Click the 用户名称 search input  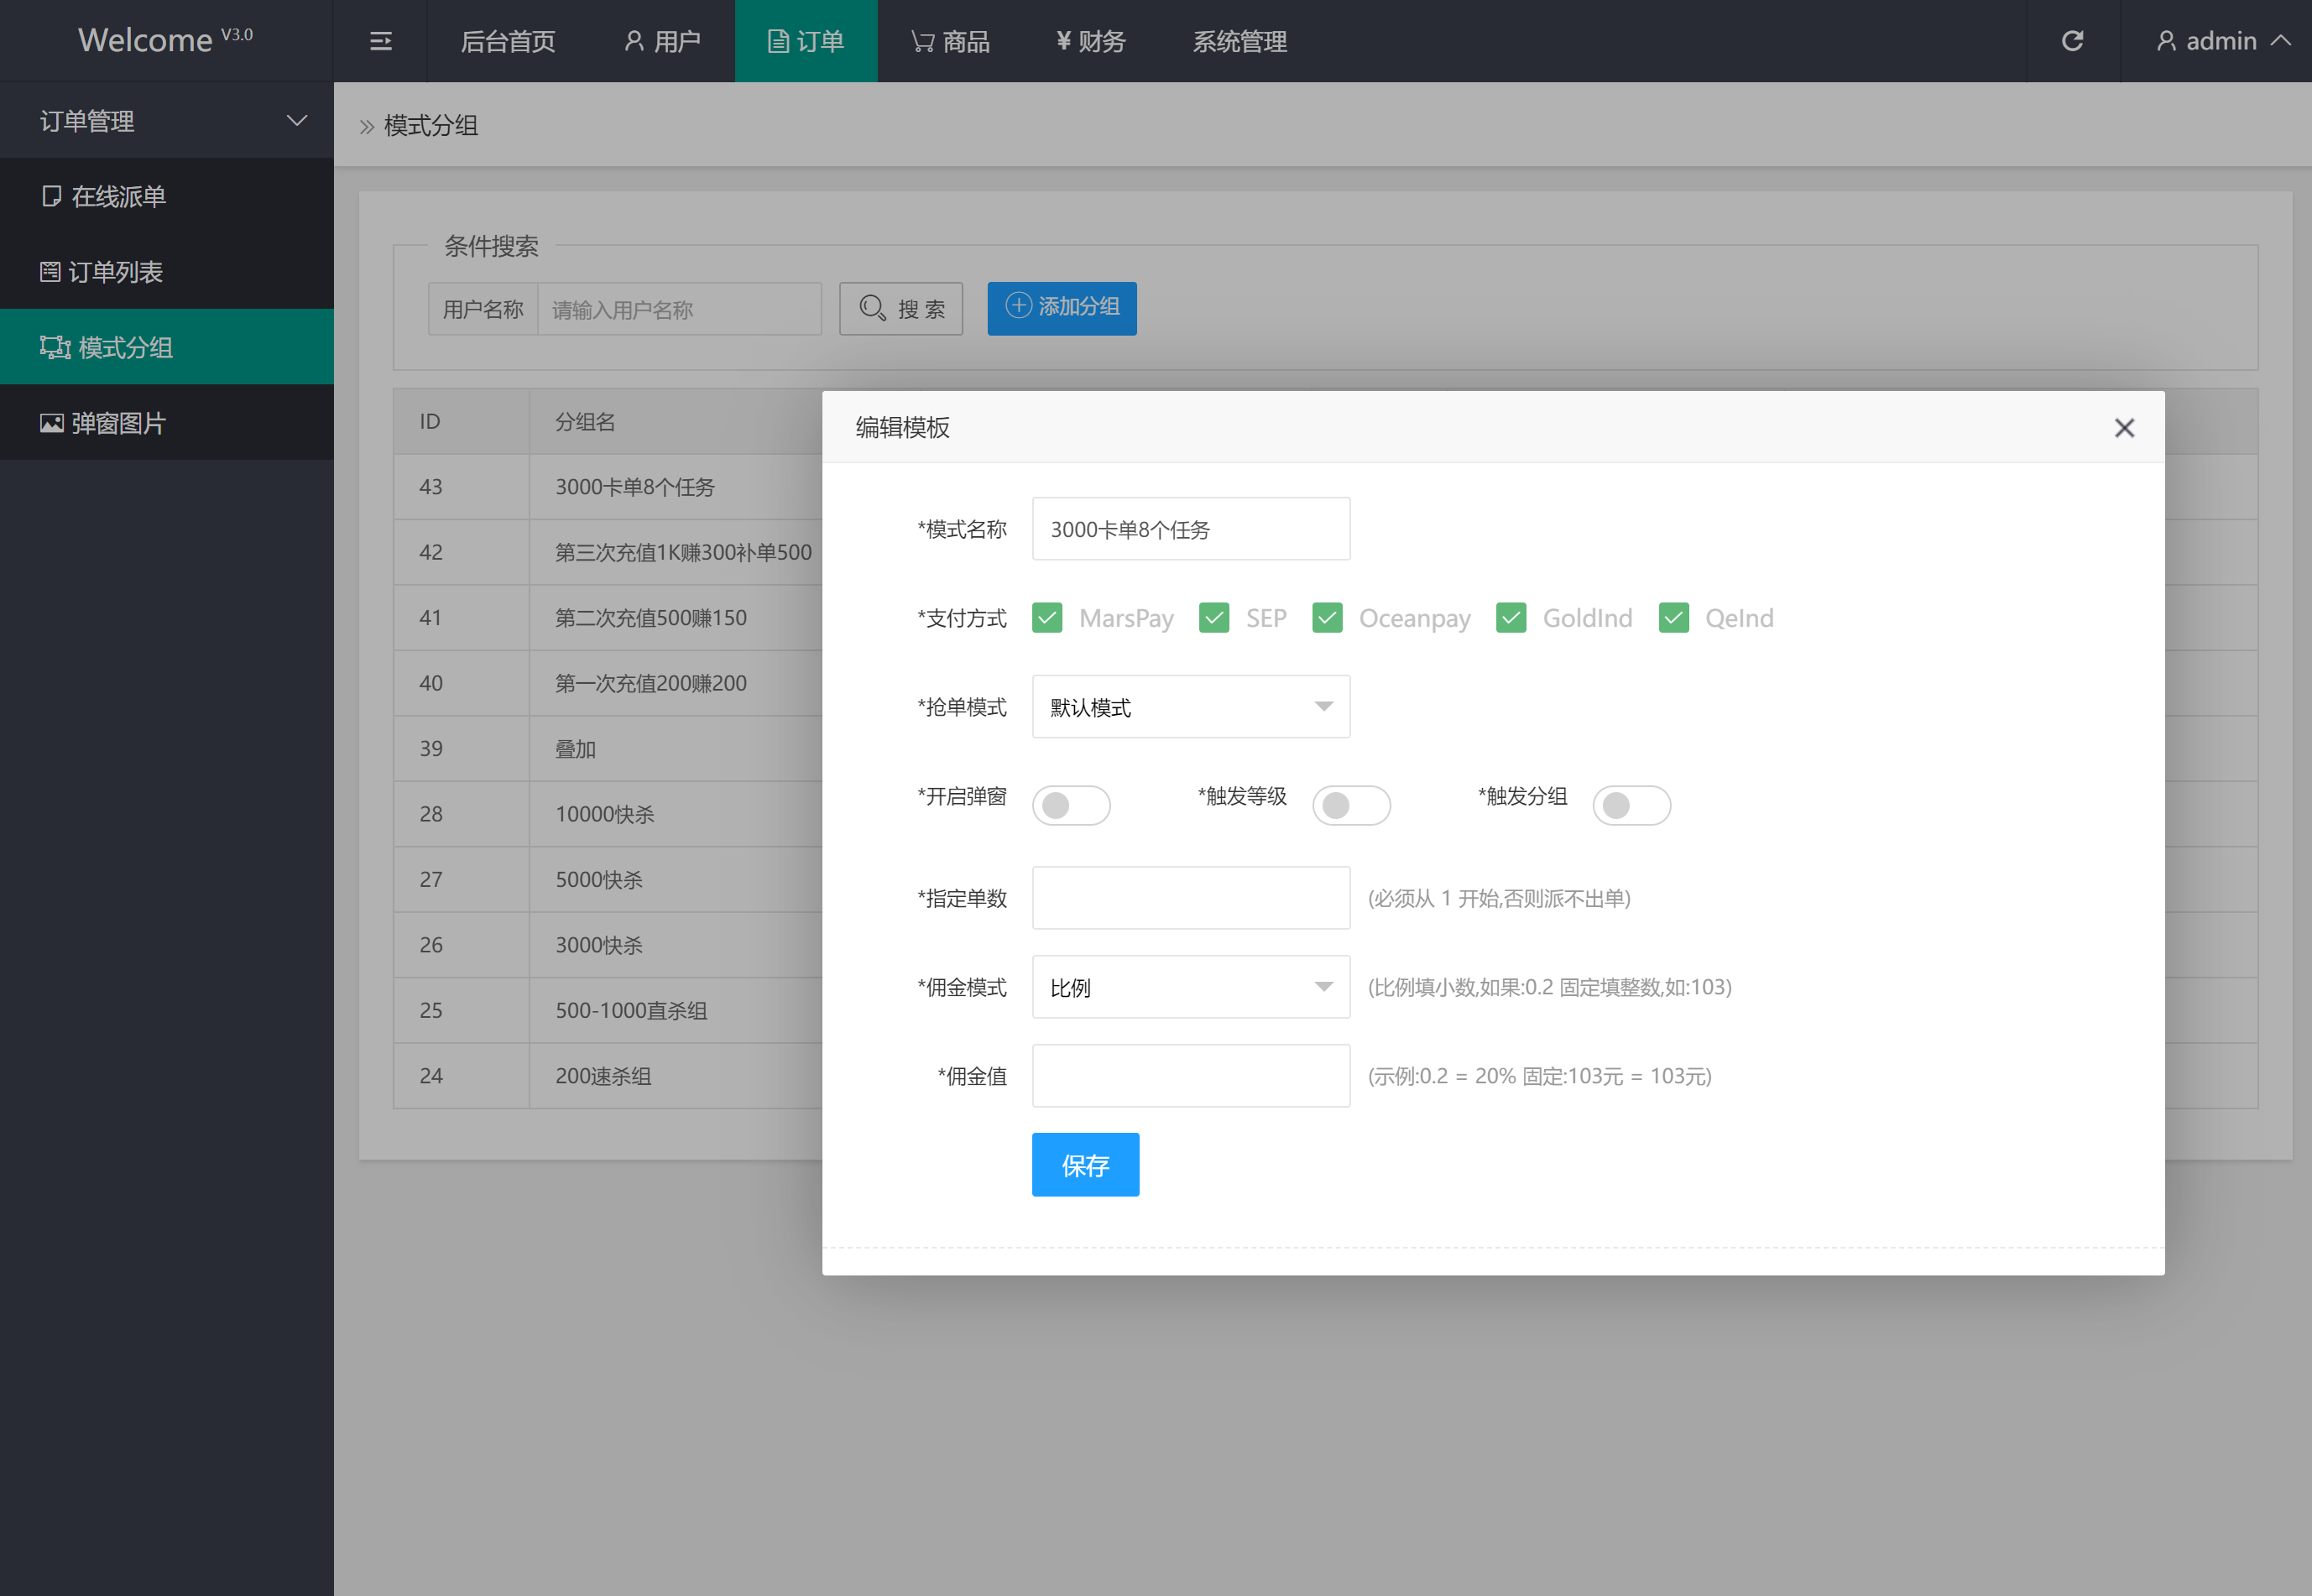point(679,309)
